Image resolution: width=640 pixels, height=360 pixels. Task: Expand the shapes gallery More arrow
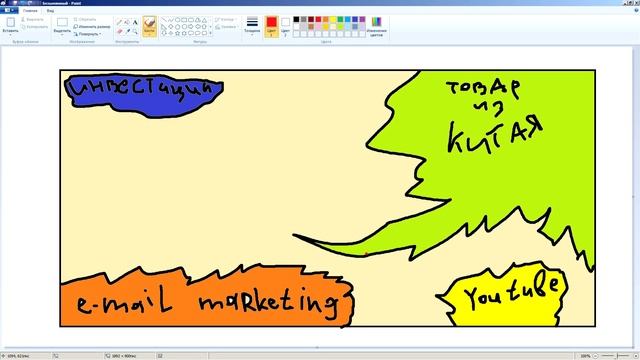pos(211,33)
